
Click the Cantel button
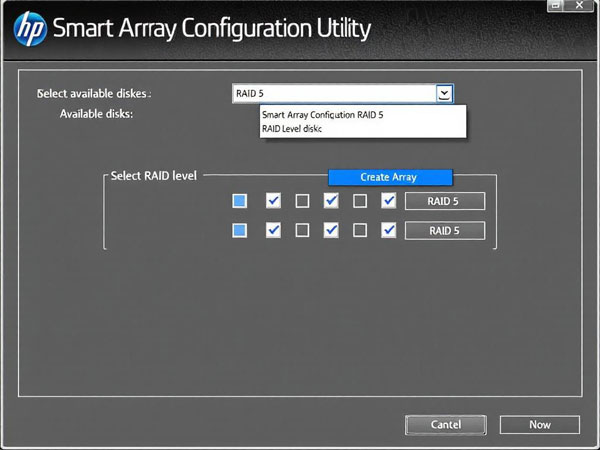point(446,425)
